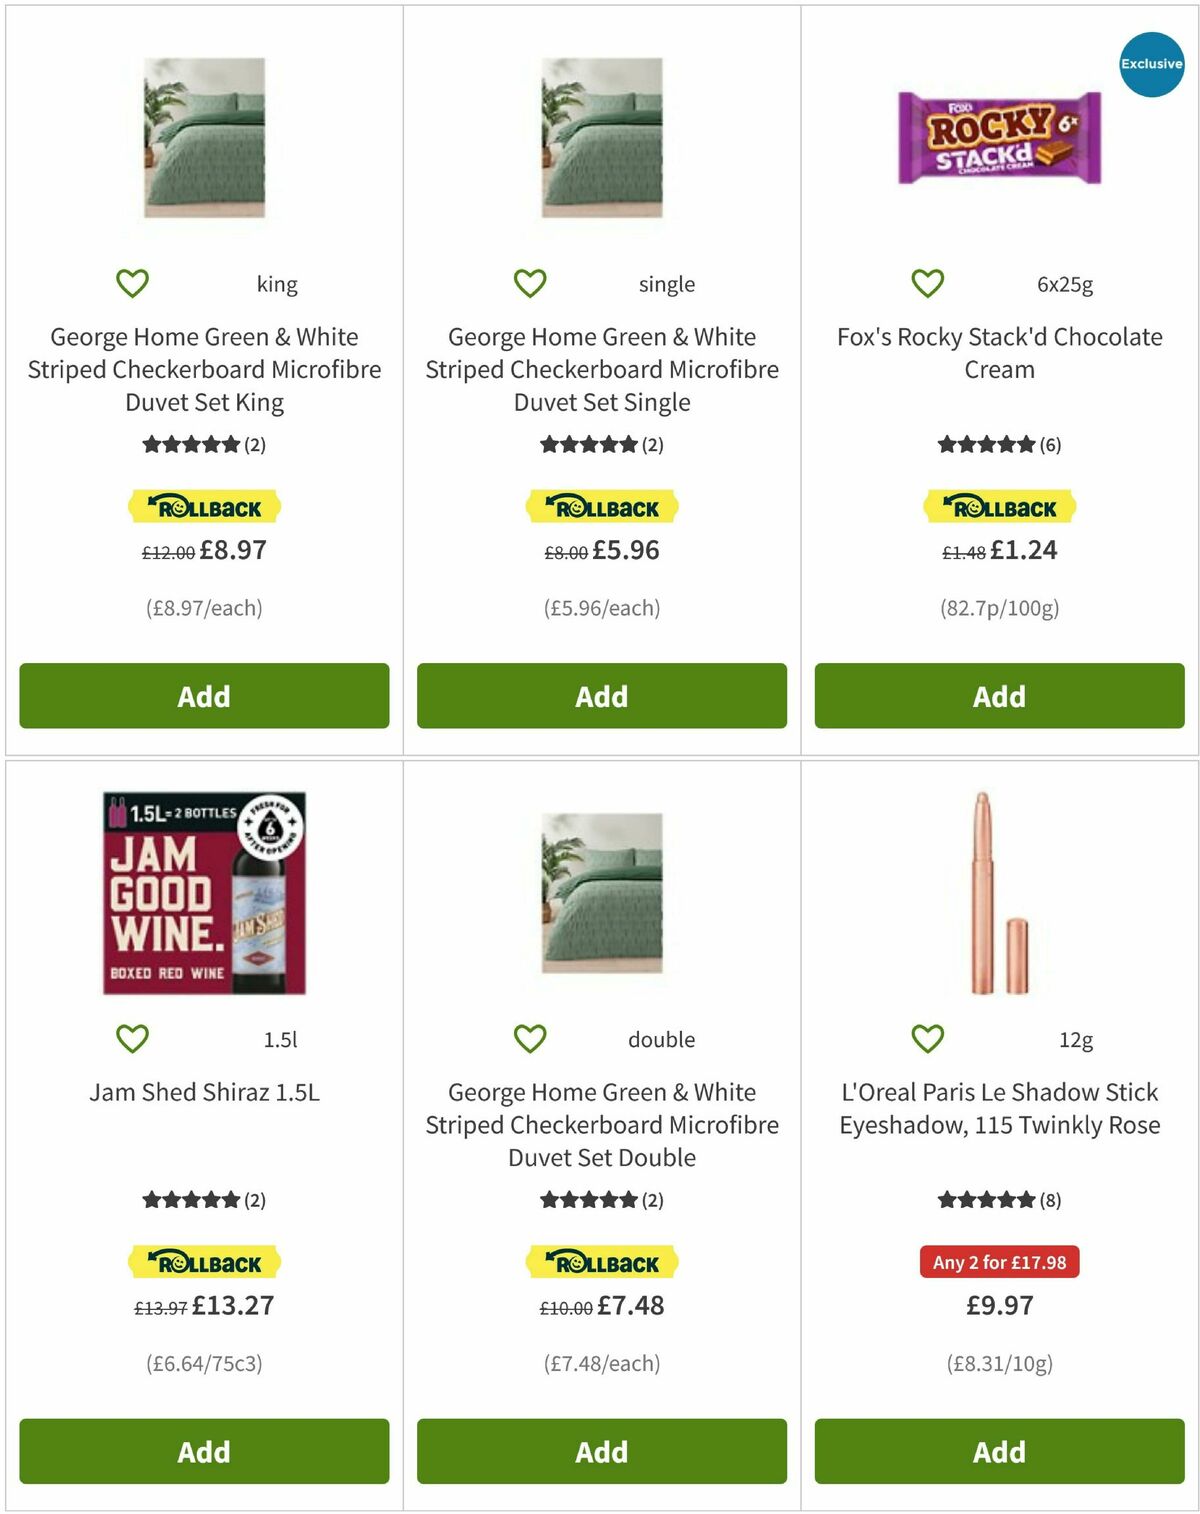Favorite the Duvet Set Single product

(530, 283)
